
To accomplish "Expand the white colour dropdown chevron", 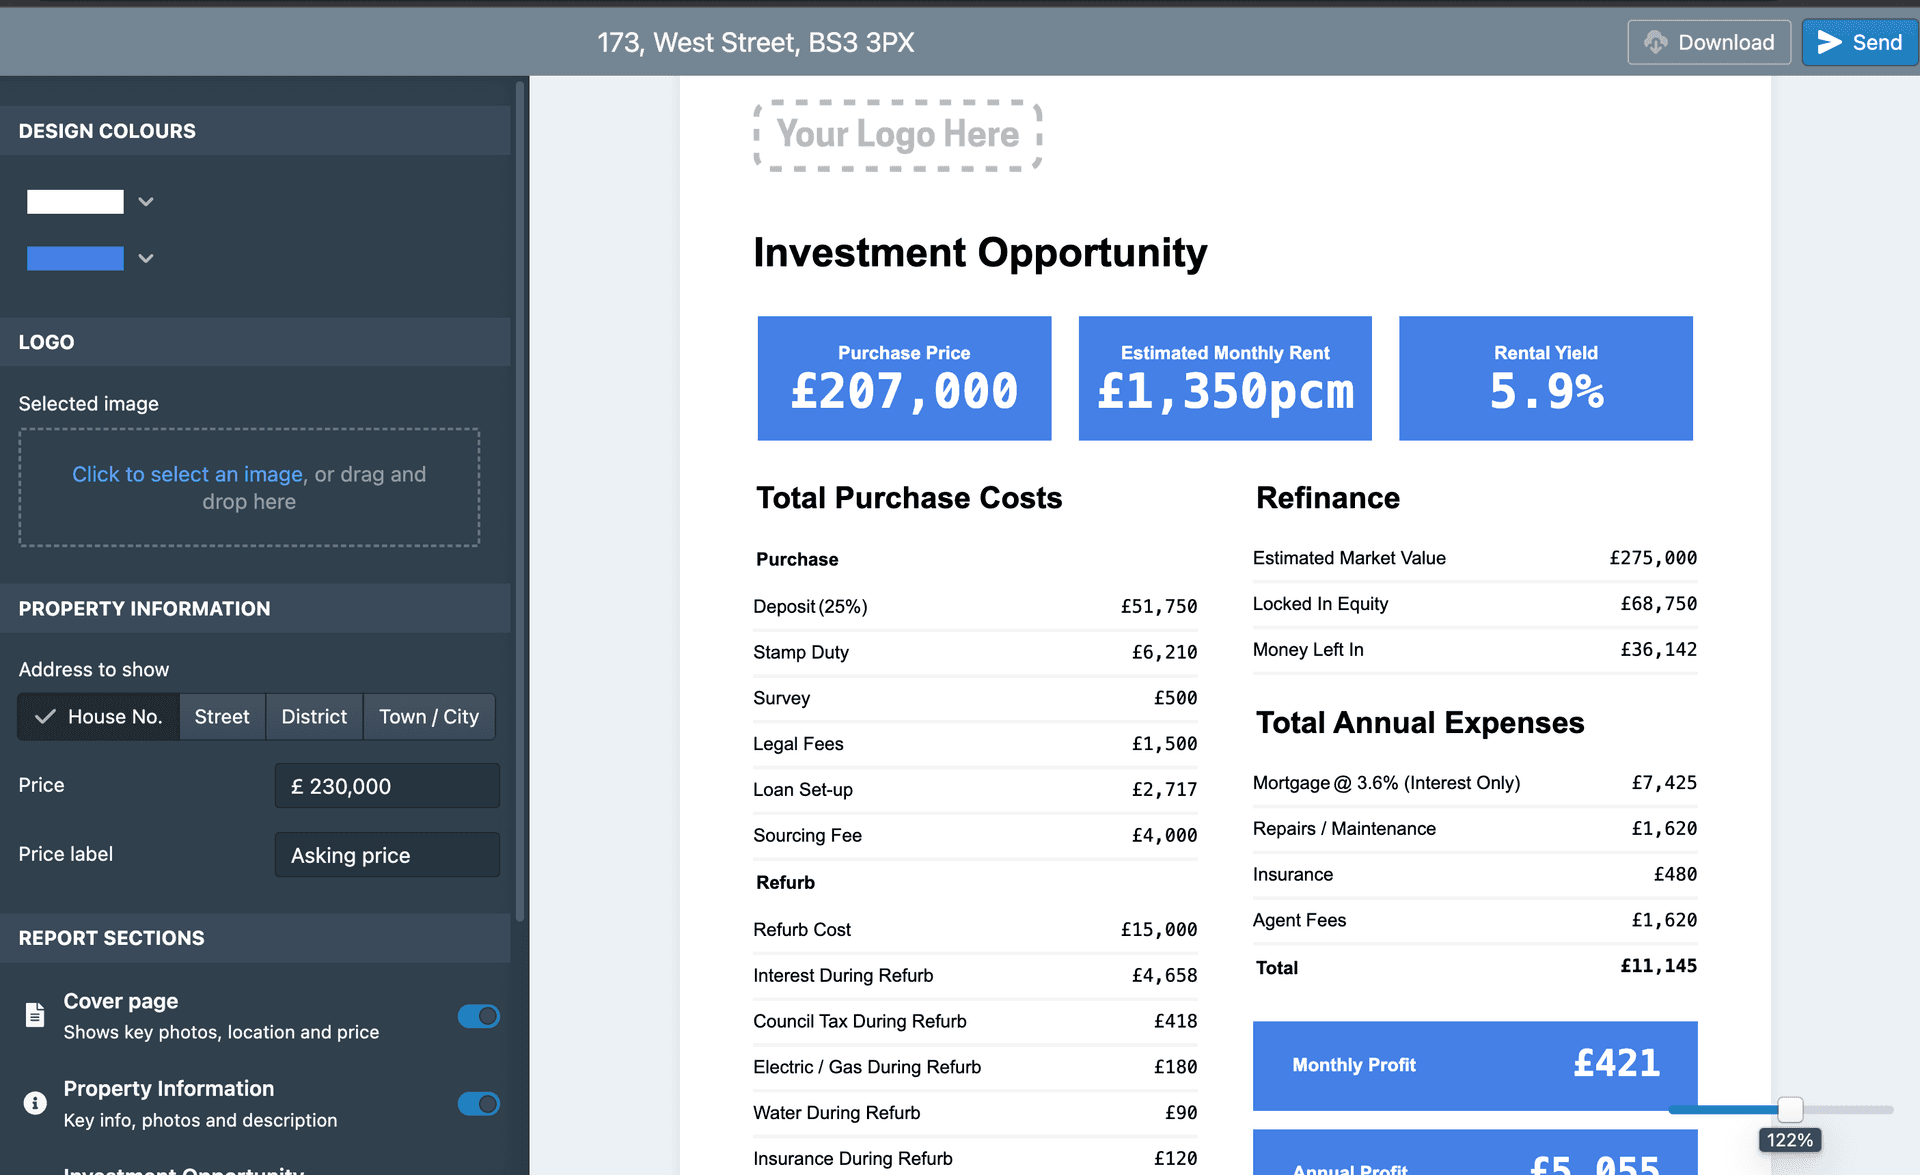I will pos(146,202).
